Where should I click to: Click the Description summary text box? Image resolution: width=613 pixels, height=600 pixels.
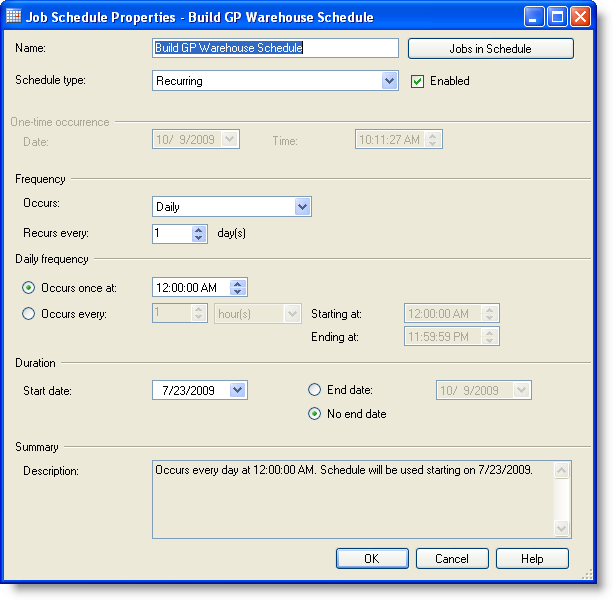pos(352,498)
